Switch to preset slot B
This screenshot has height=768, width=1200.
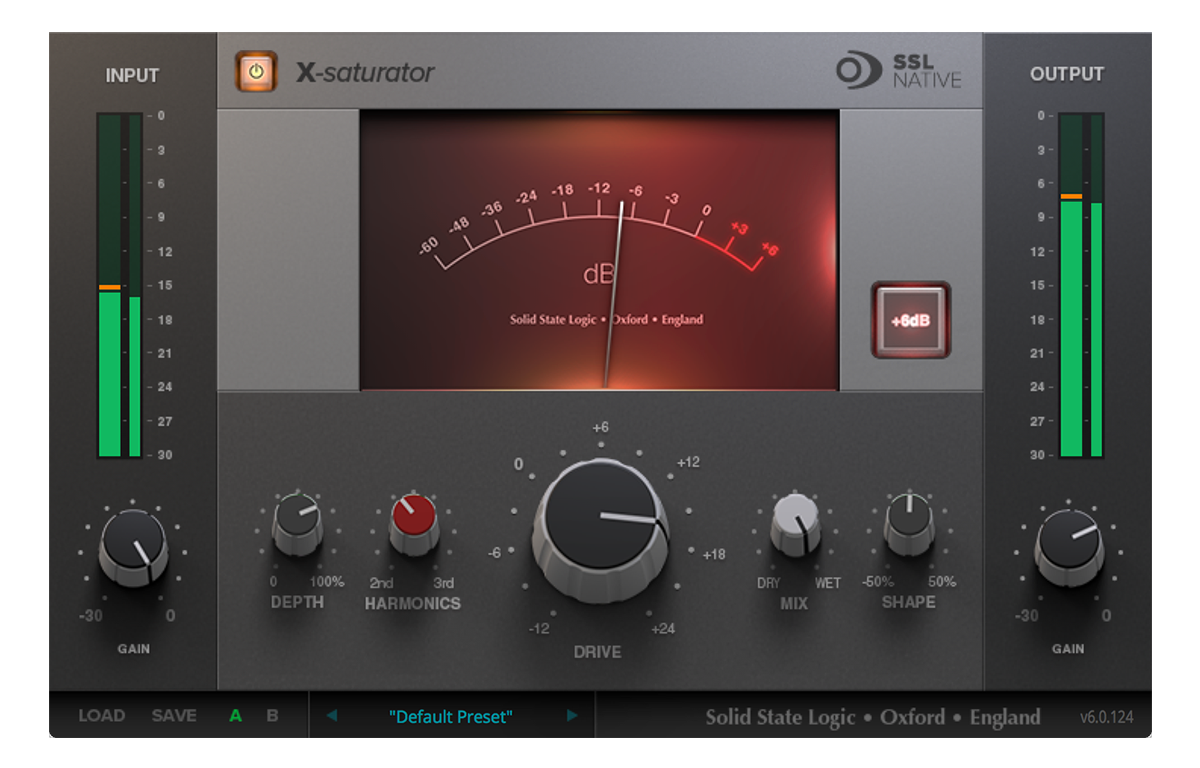pyautogui.click(x=272, y=716)
